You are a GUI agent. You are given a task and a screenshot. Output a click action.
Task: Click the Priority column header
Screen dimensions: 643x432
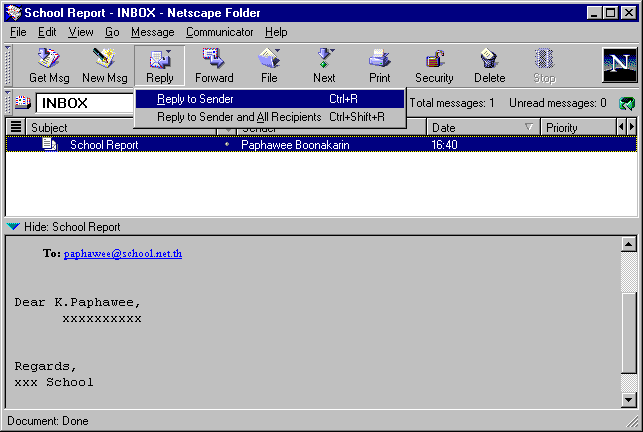(x=578, y=127)
